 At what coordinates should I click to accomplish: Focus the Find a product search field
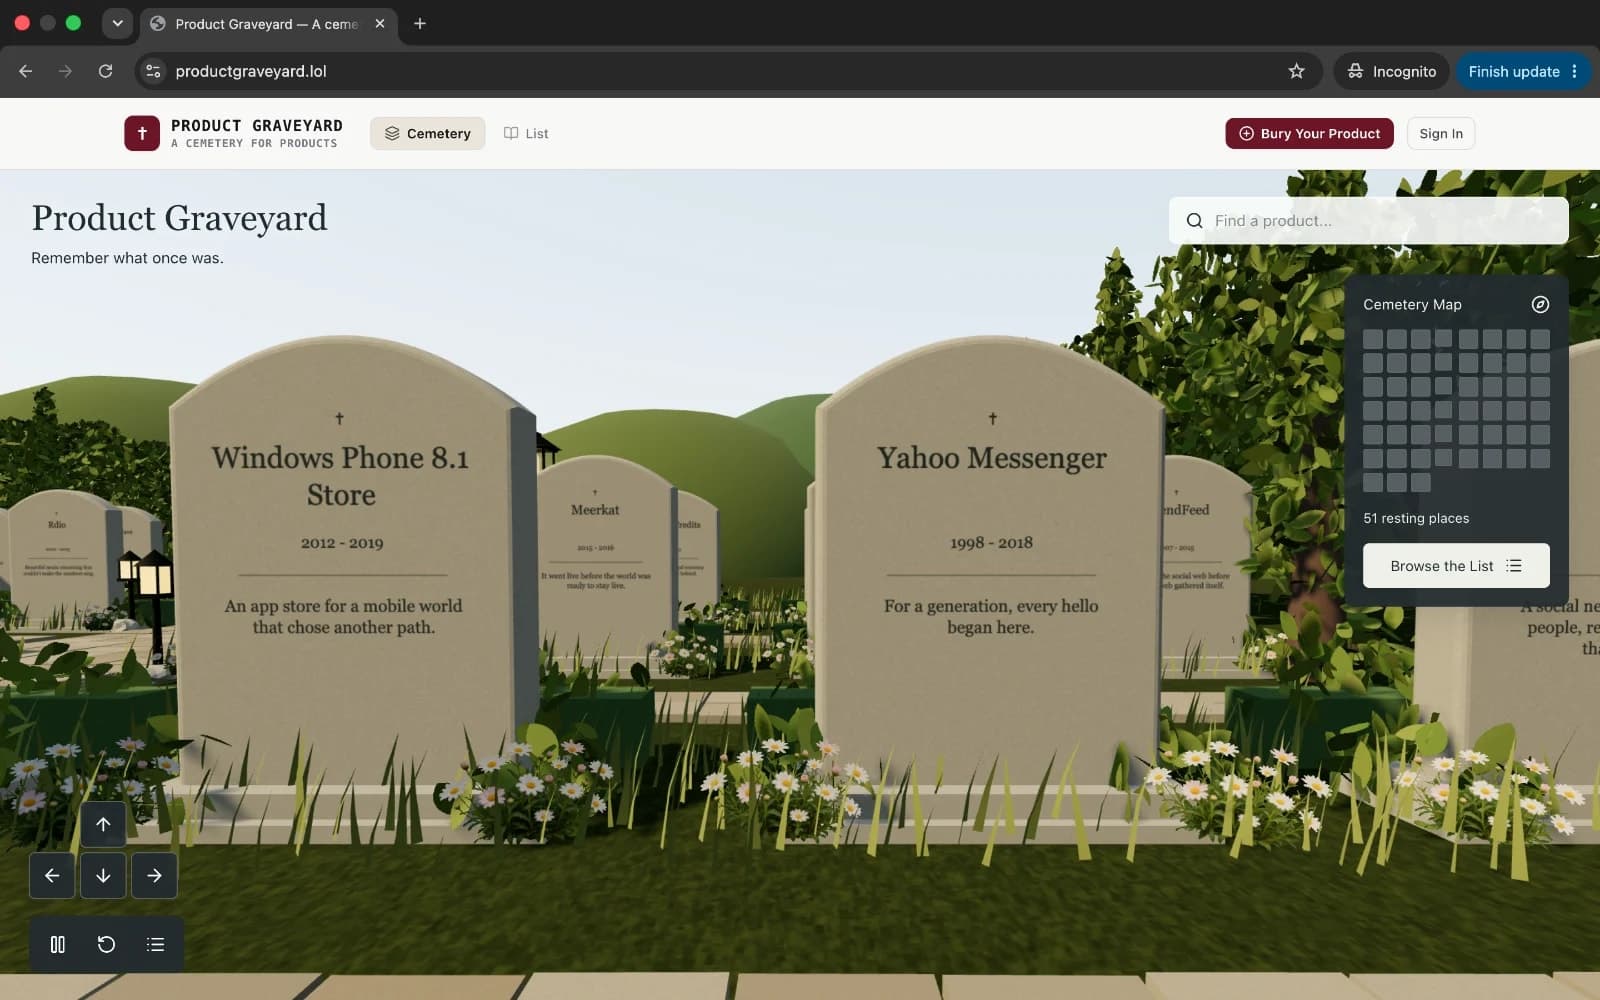coord(1368,220)
